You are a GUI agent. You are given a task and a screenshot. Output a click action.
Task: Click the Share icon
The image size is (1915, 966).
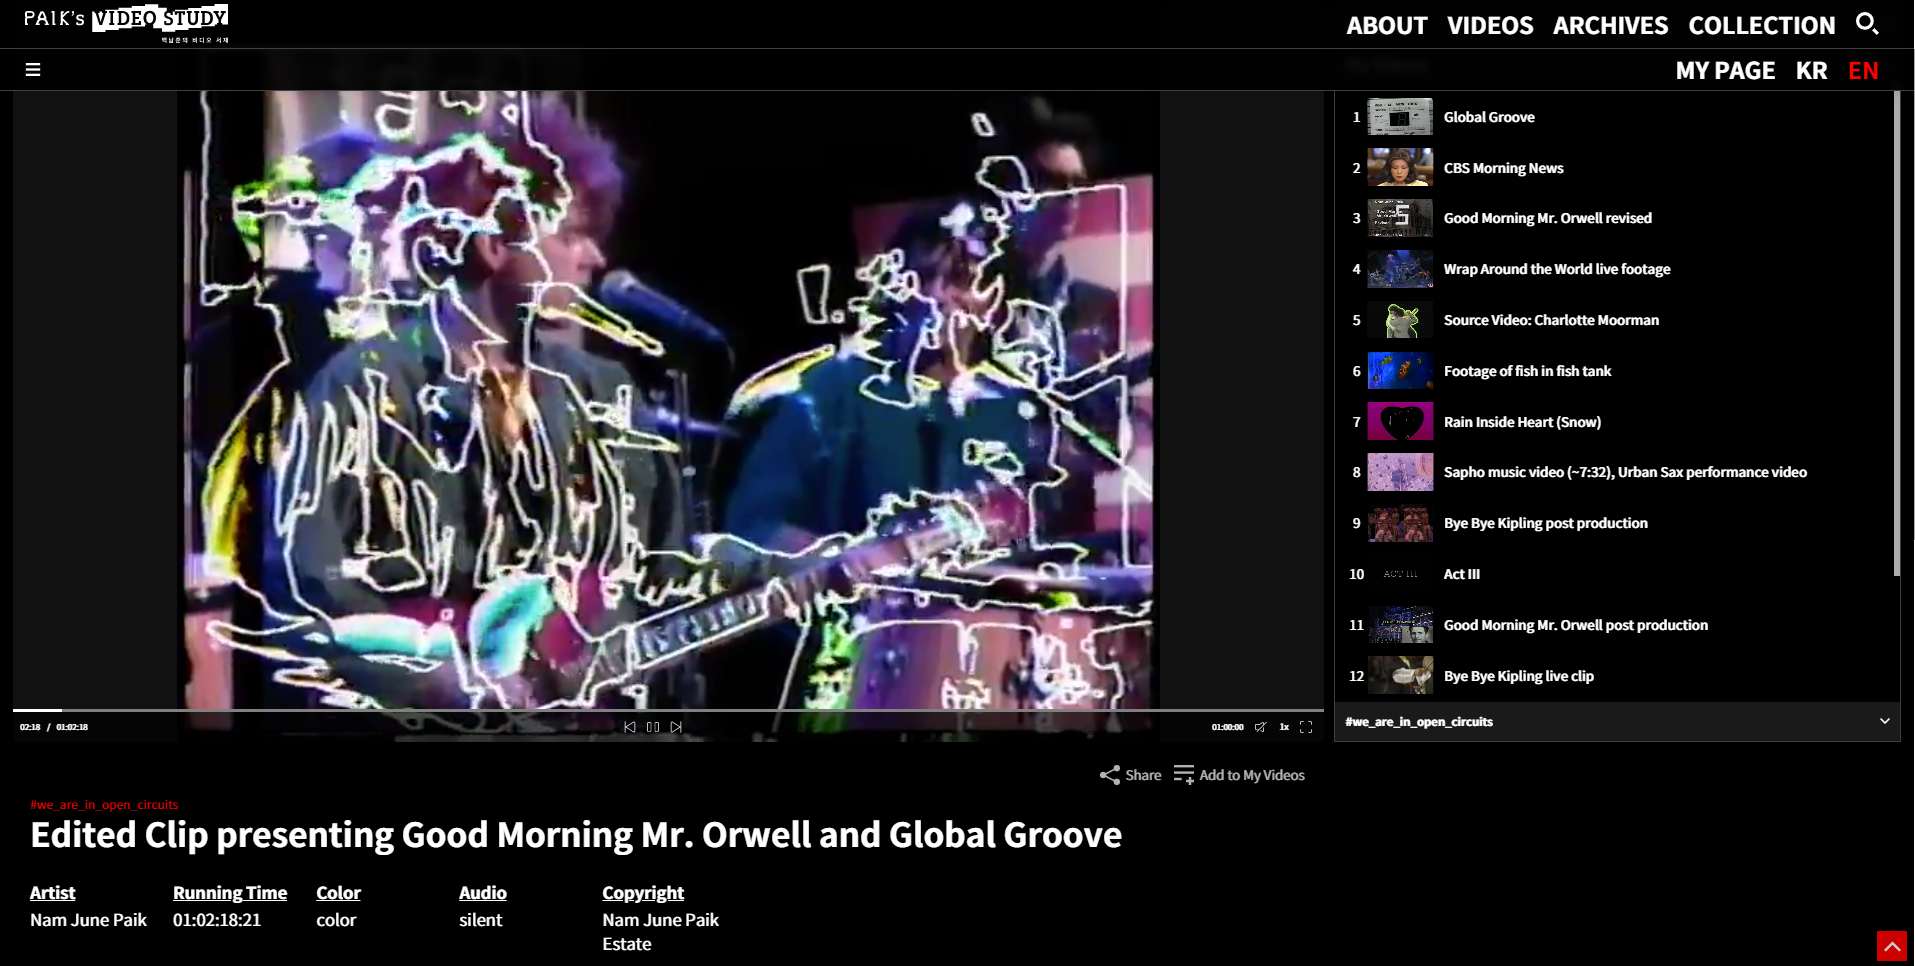[1110, 775]
